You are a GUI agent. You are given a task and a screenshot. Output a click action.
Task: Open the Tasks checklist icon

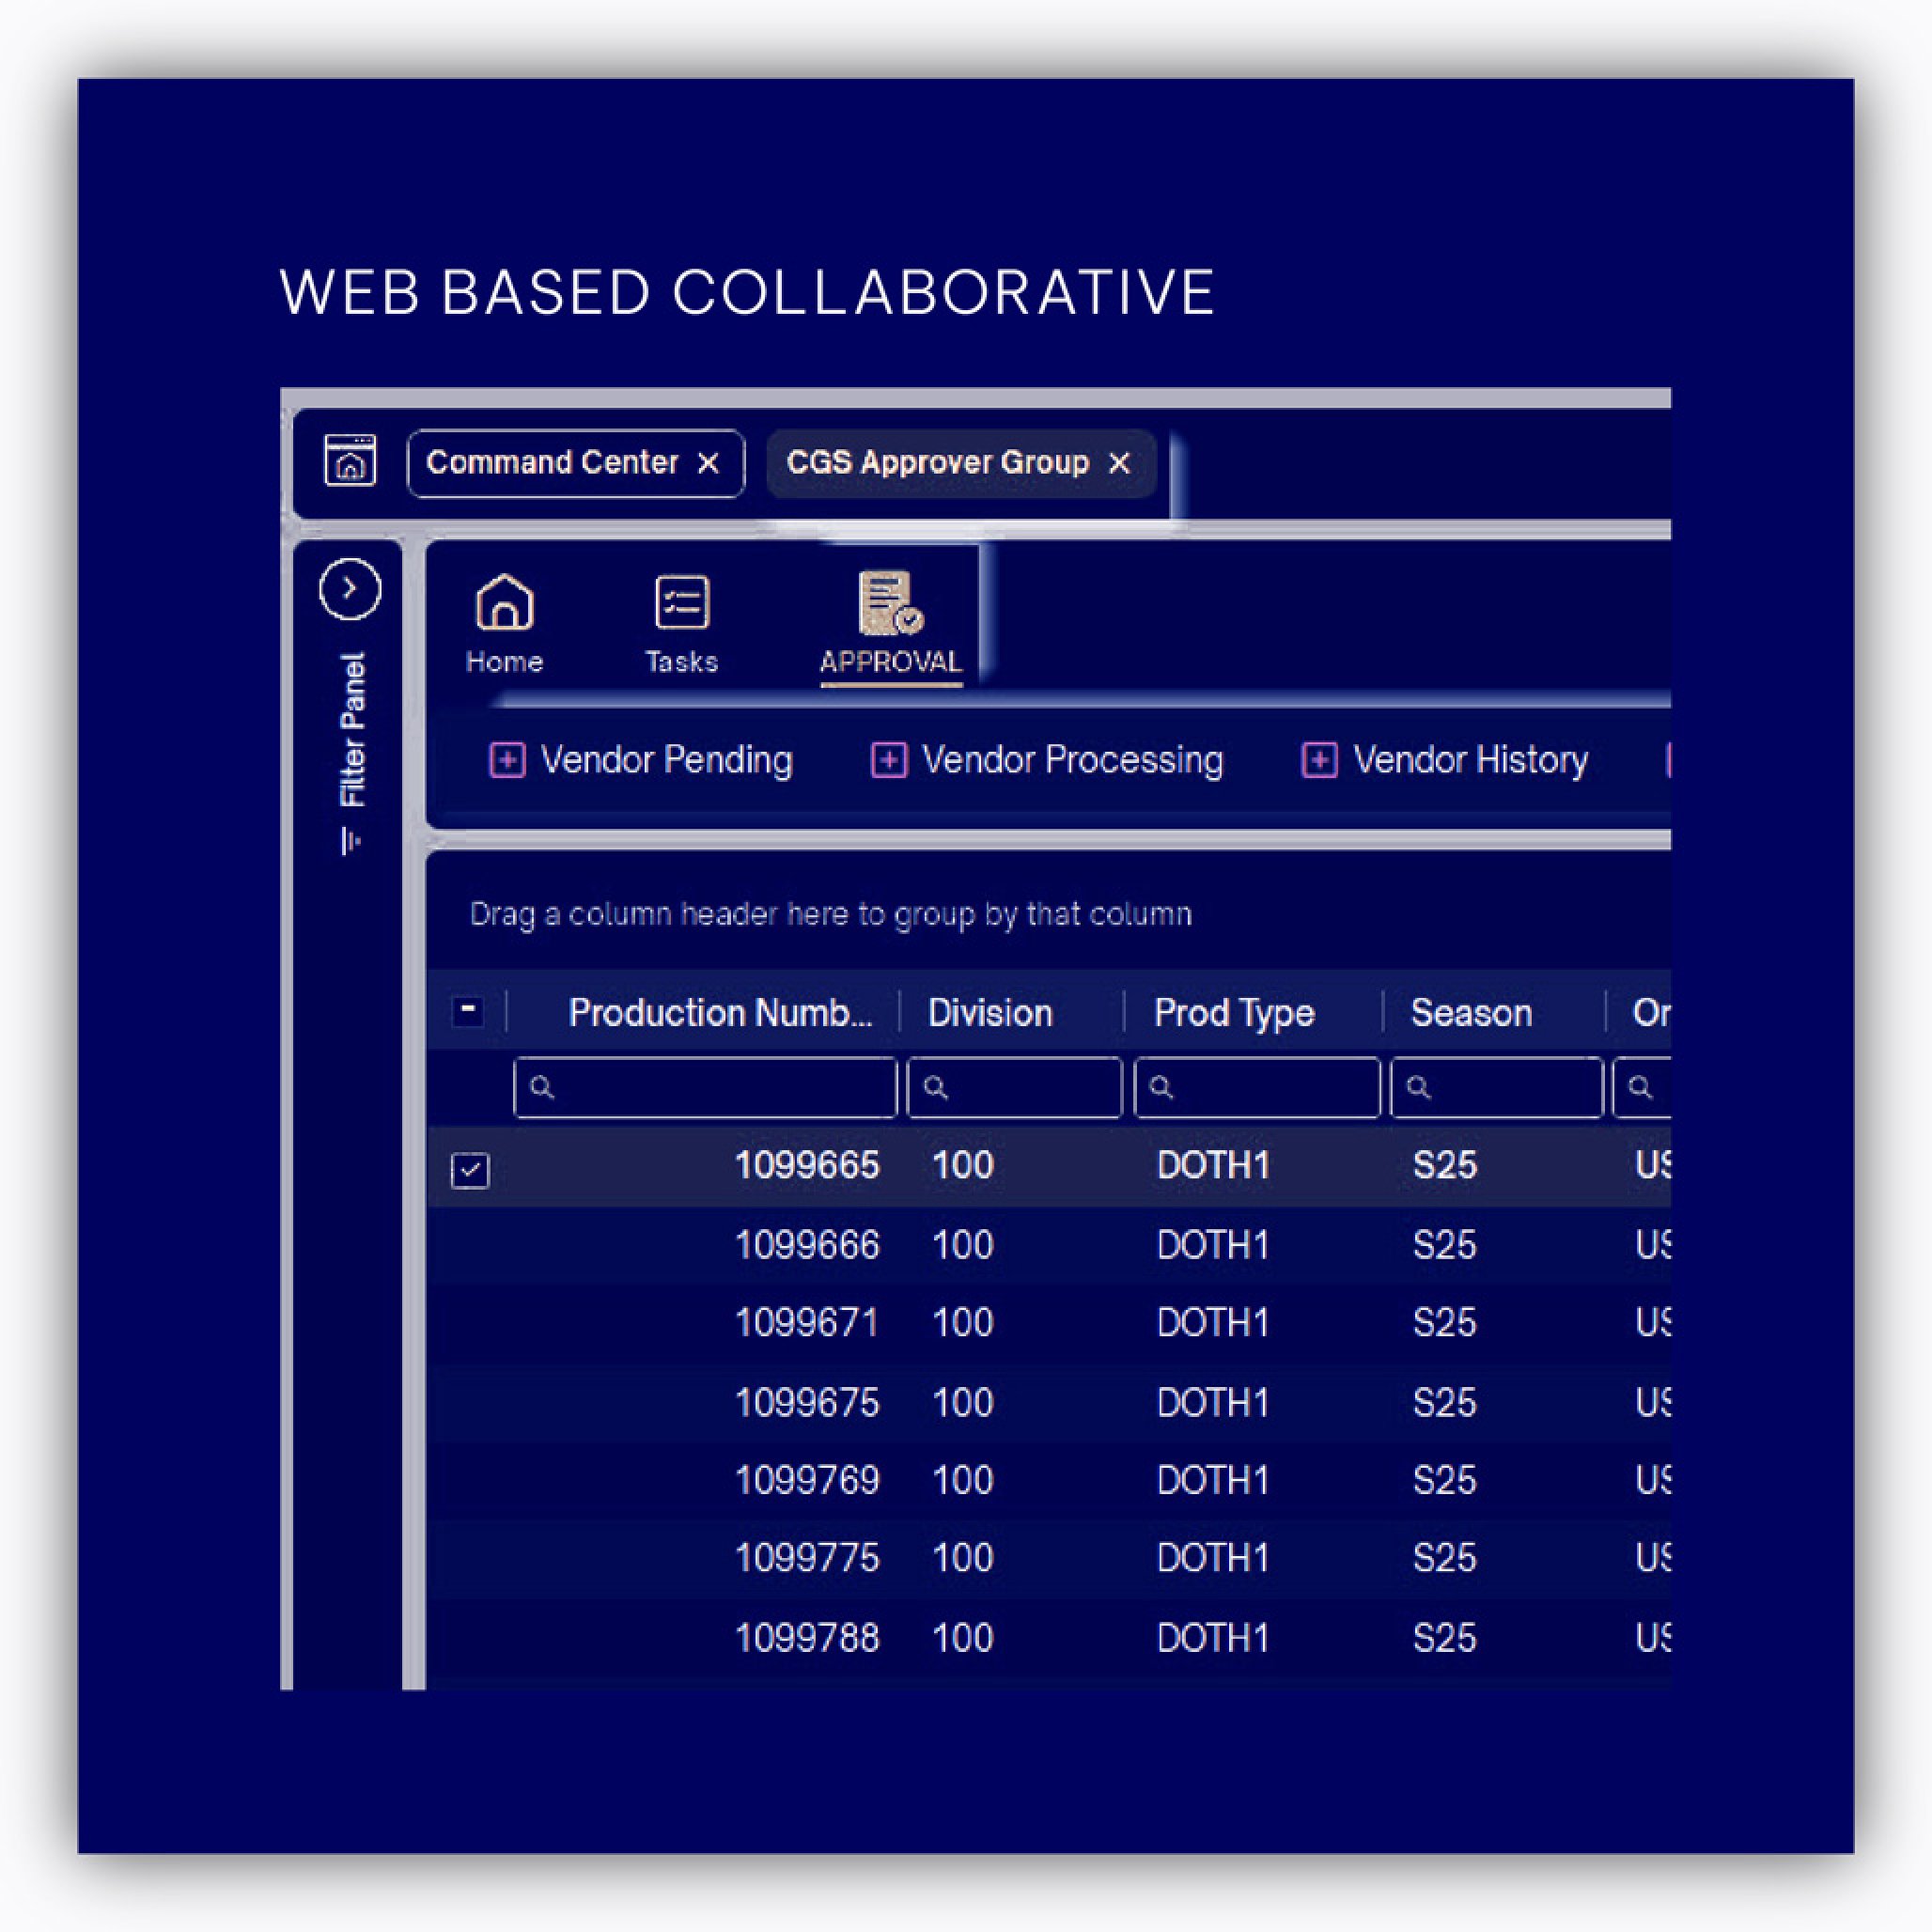pyautogui.click(x=682, y=602)
